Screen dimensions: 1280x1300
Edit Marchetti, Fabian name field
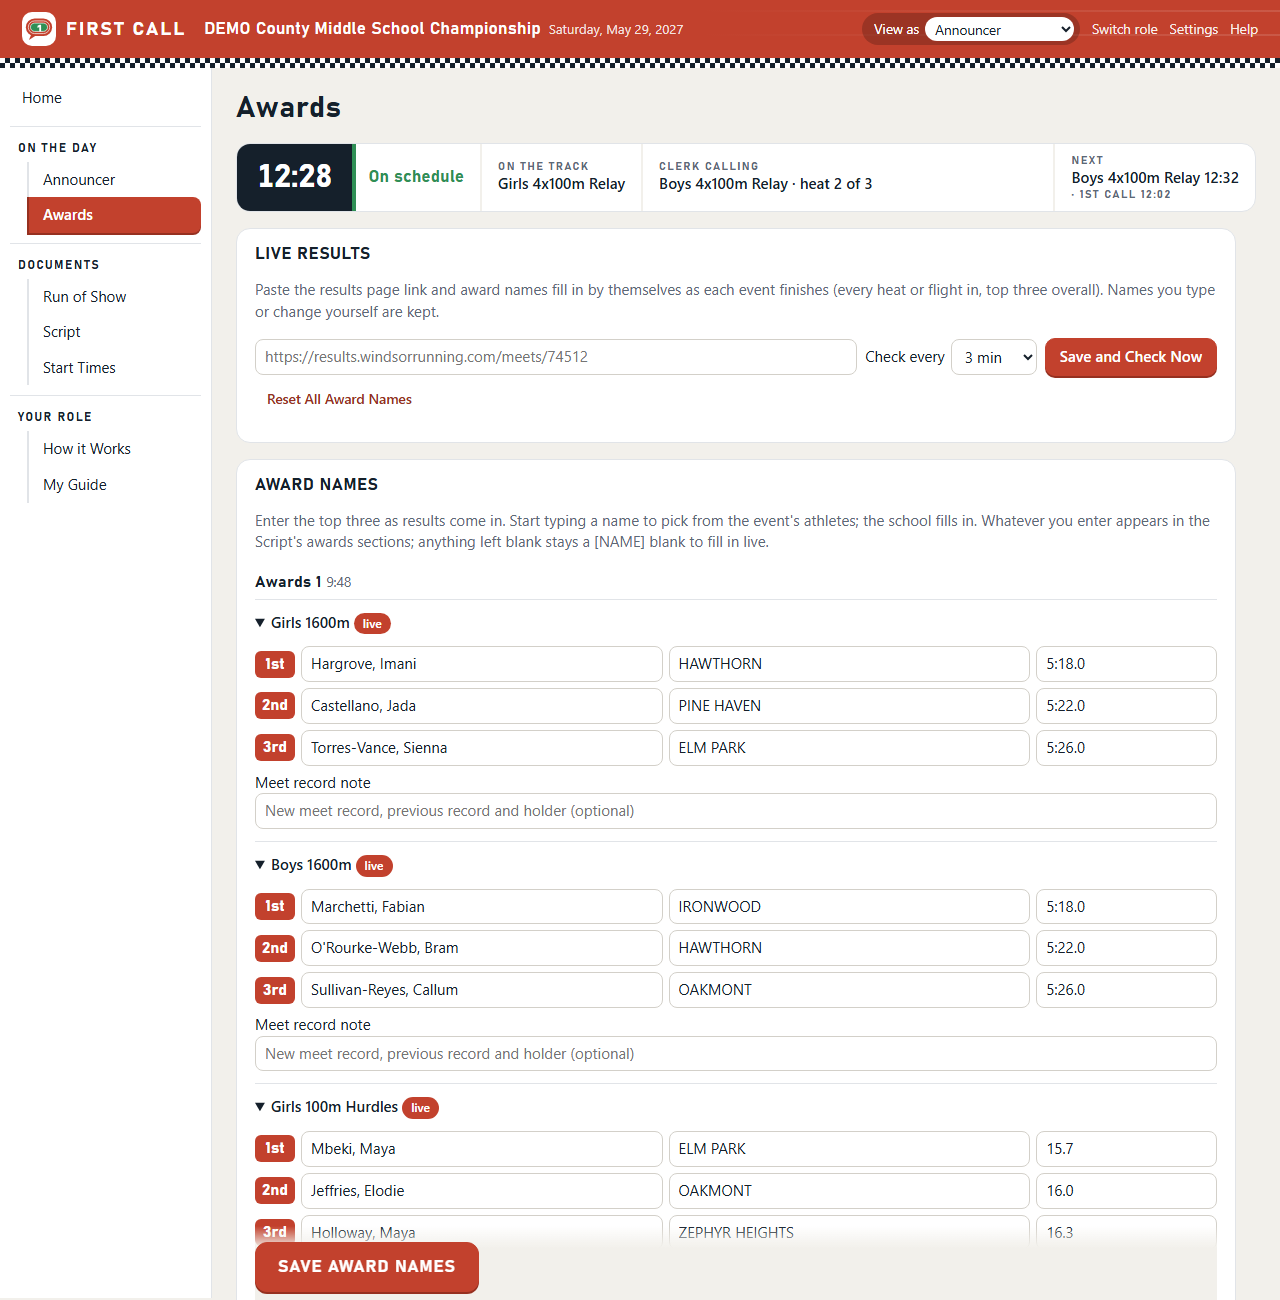482,907
